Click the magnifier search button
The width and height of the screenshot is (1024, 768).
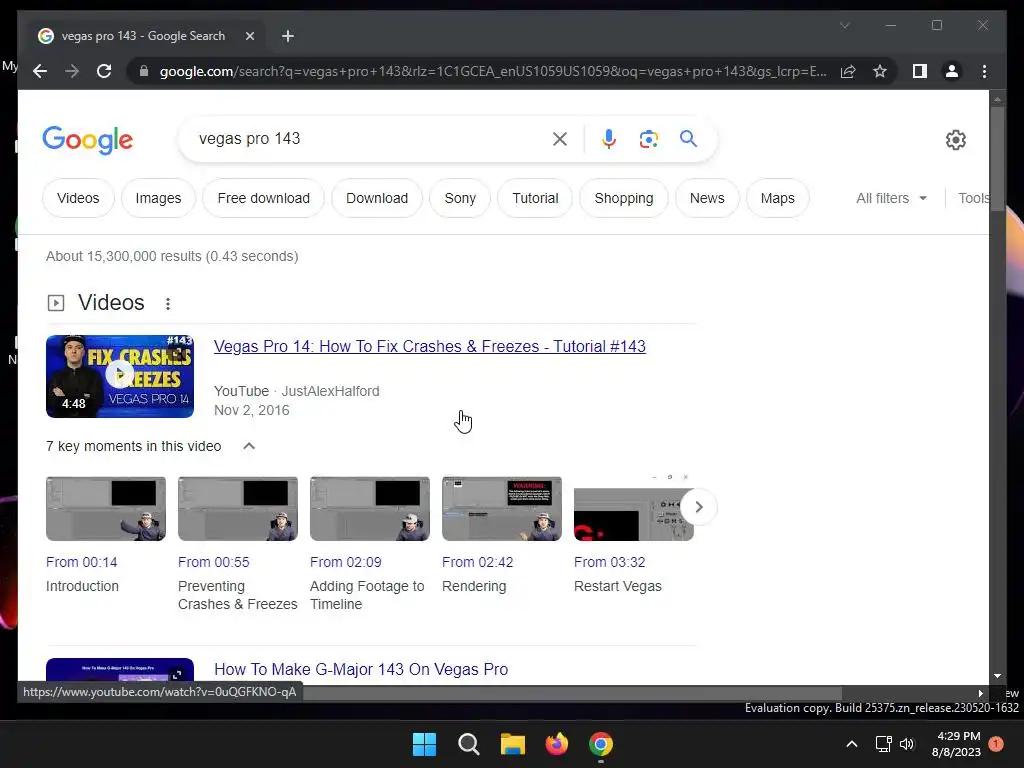pos(688,138)
